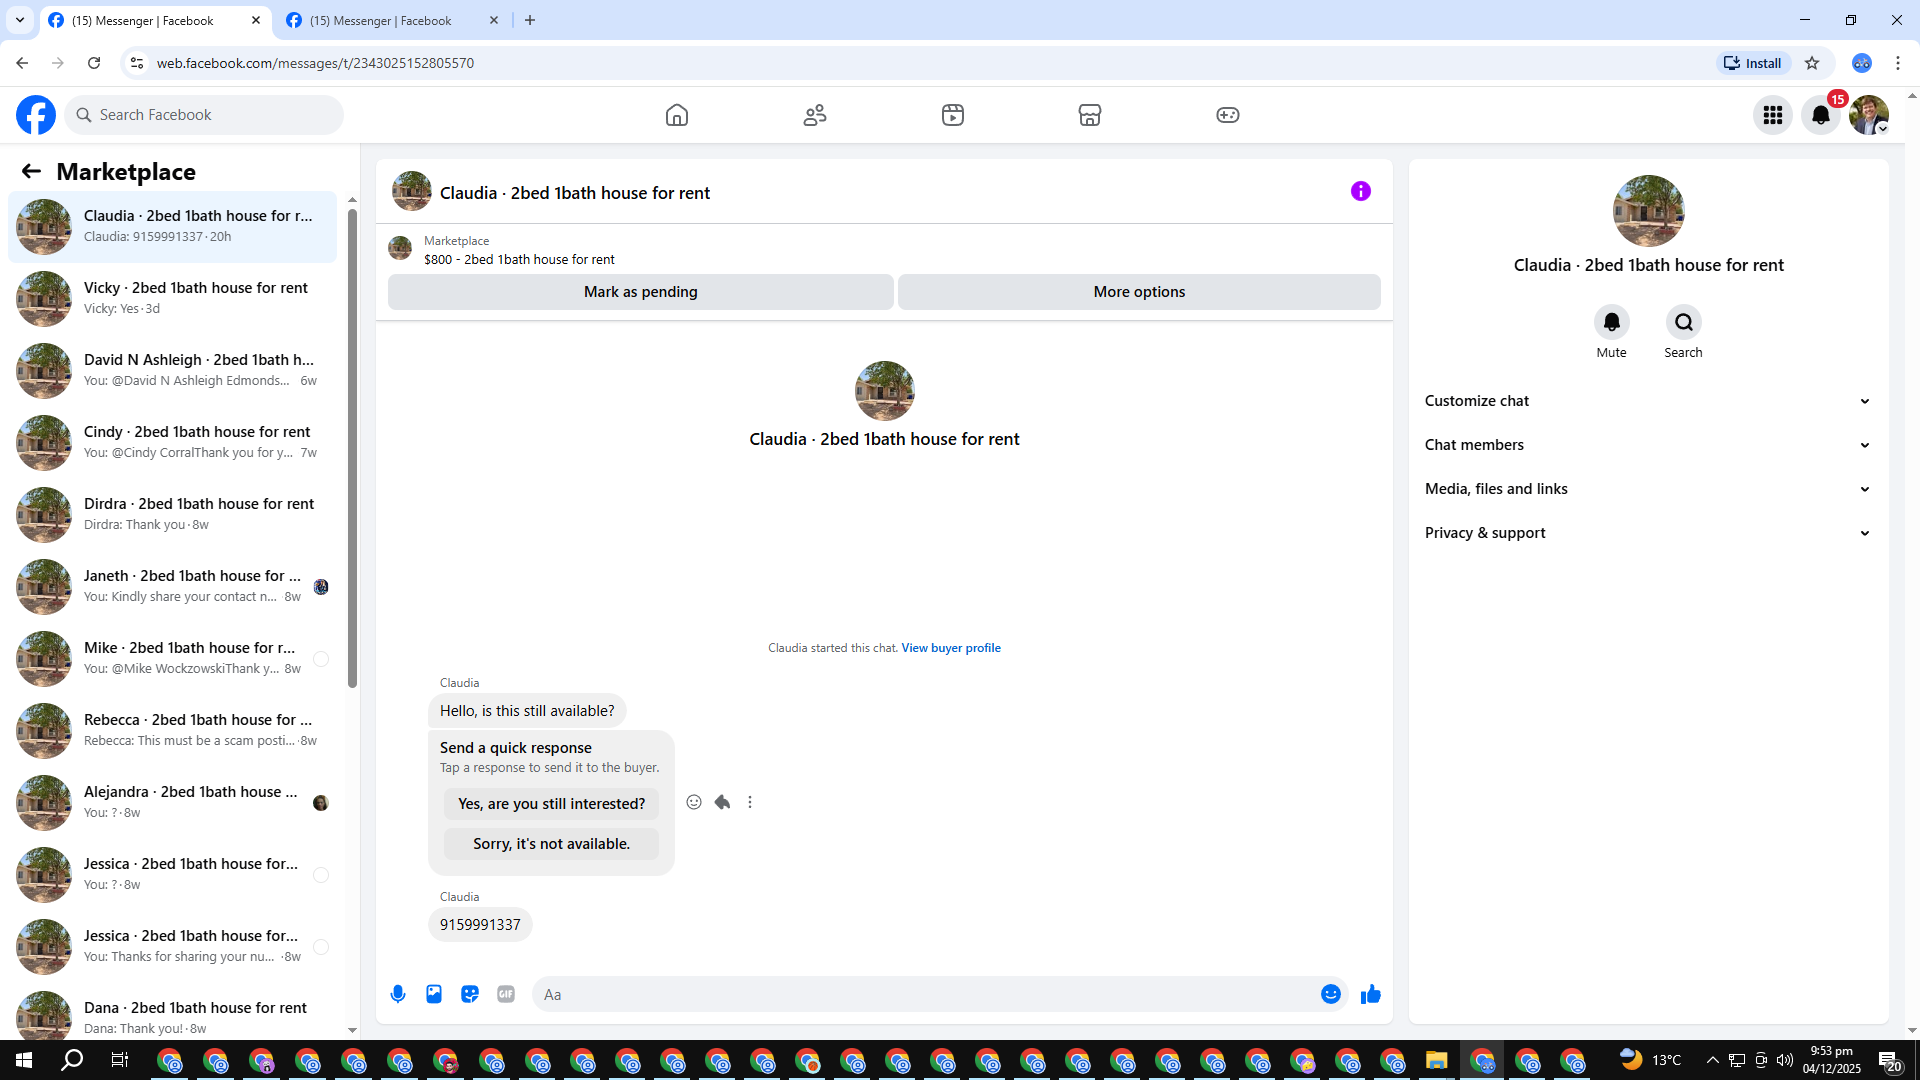1920x1080 pixels.
Task: Click the voice clip microphone icon
Action: (398, 994)
